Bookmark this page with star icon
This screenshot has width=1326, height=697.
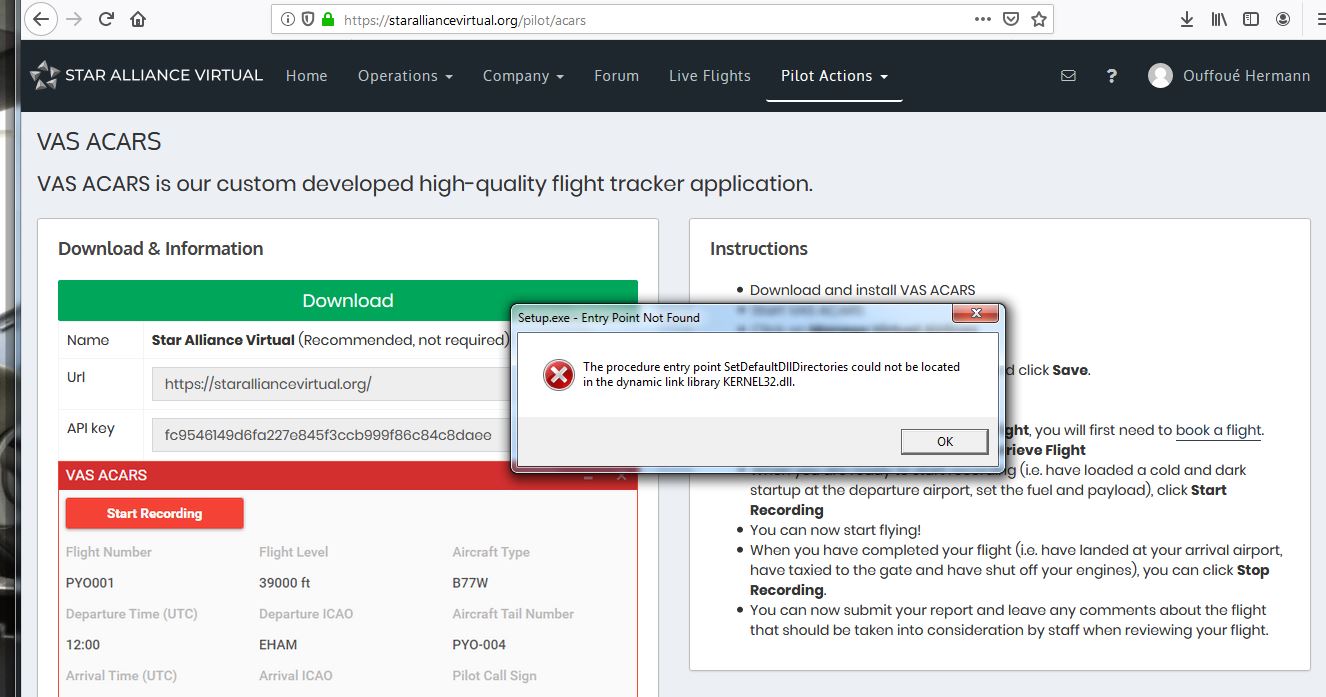click(1039, 19)
